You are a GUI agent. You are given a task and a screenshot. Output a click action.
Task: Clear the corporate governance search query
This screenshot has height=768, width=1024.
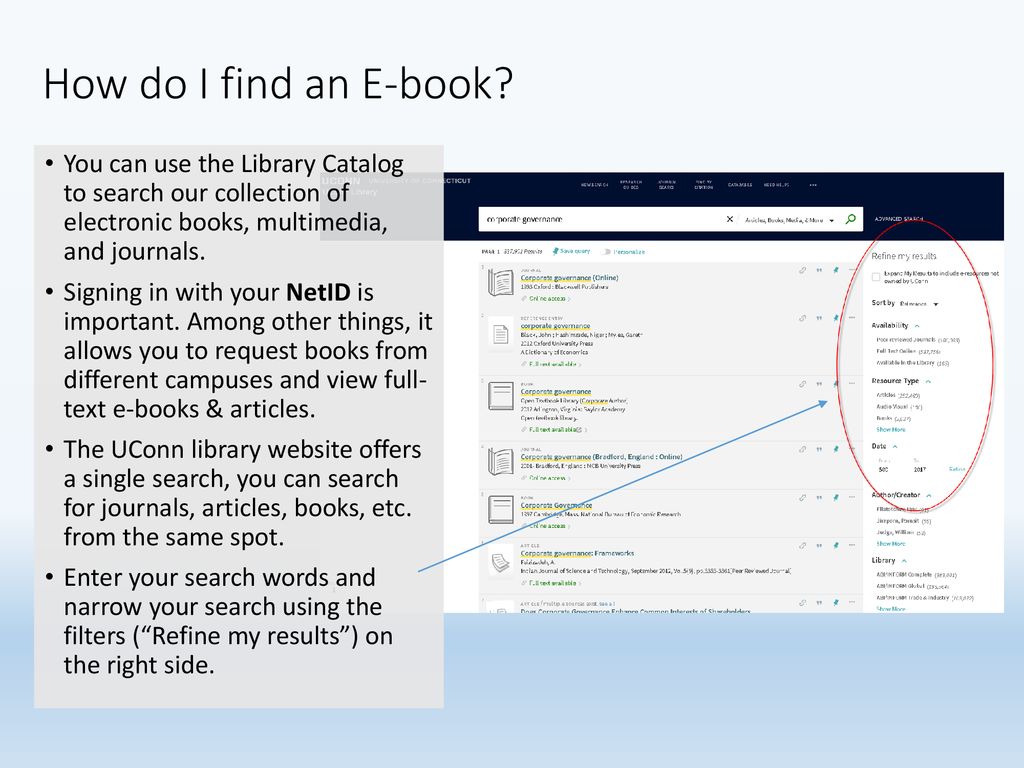coord(729,219)
